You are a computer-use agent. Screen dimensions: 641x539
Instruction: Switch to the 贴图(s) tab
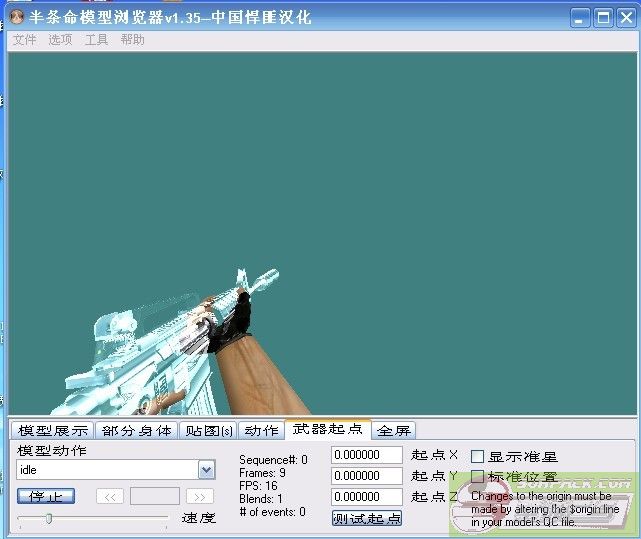click(x=208, y=431)
